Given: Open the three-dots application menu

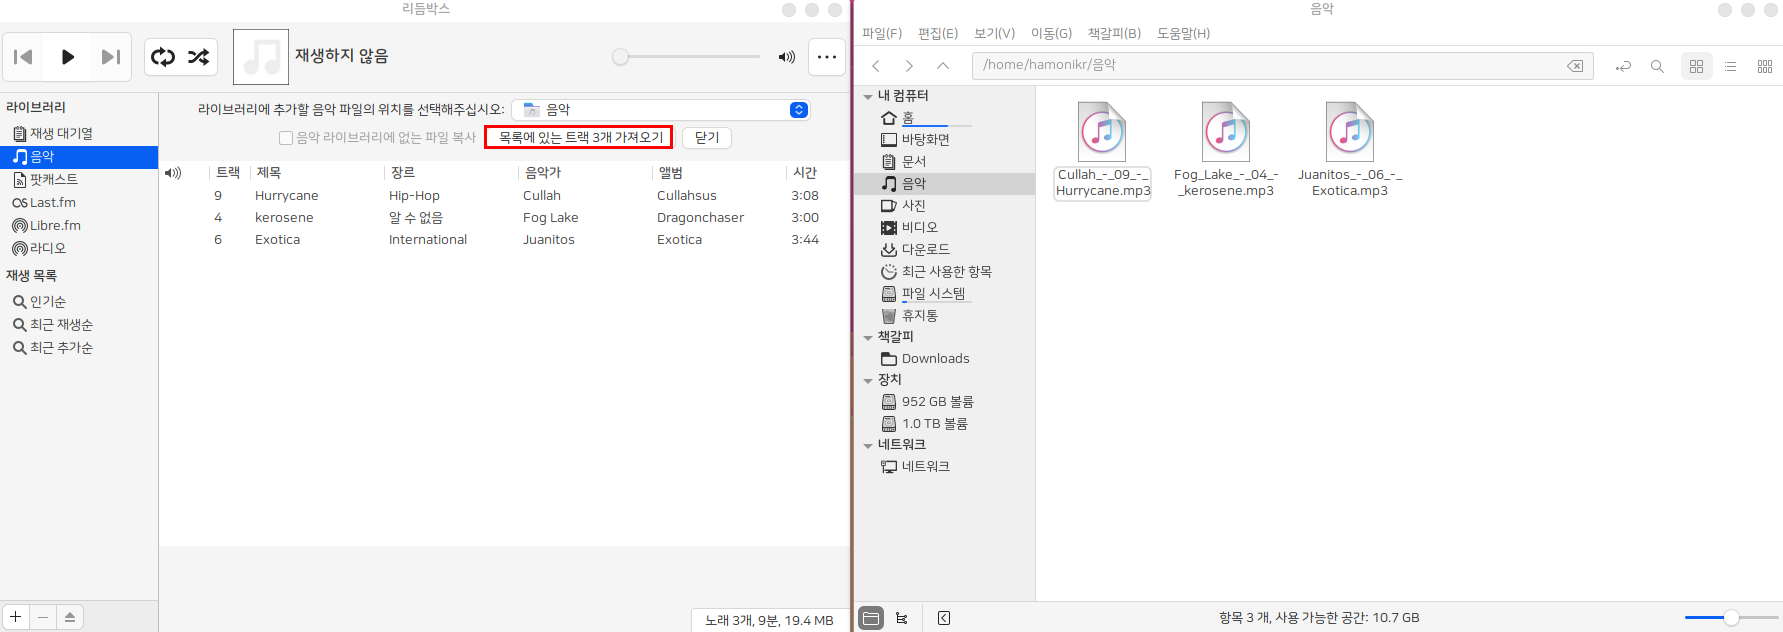Looking at the screenshot, I should (x=827, y=57).
